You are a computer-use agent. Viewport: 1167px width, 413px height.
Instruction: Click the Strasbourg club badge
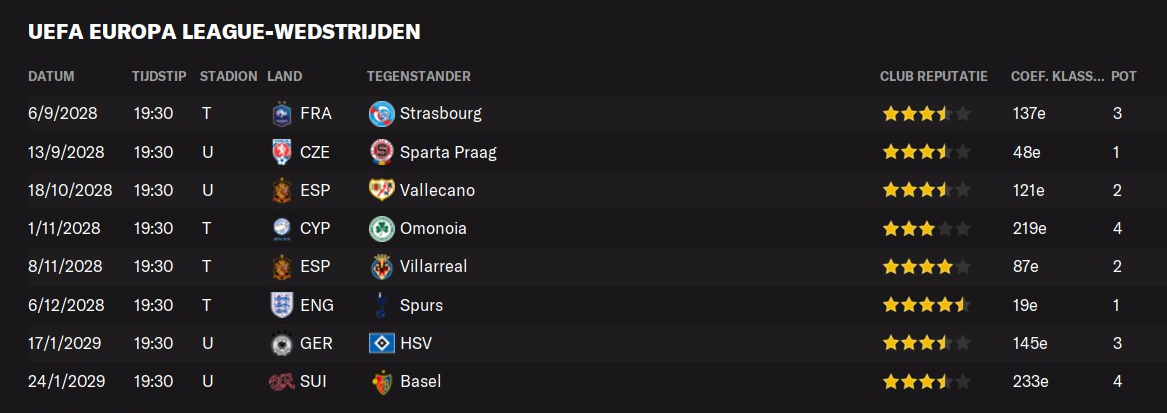point(381,114)
